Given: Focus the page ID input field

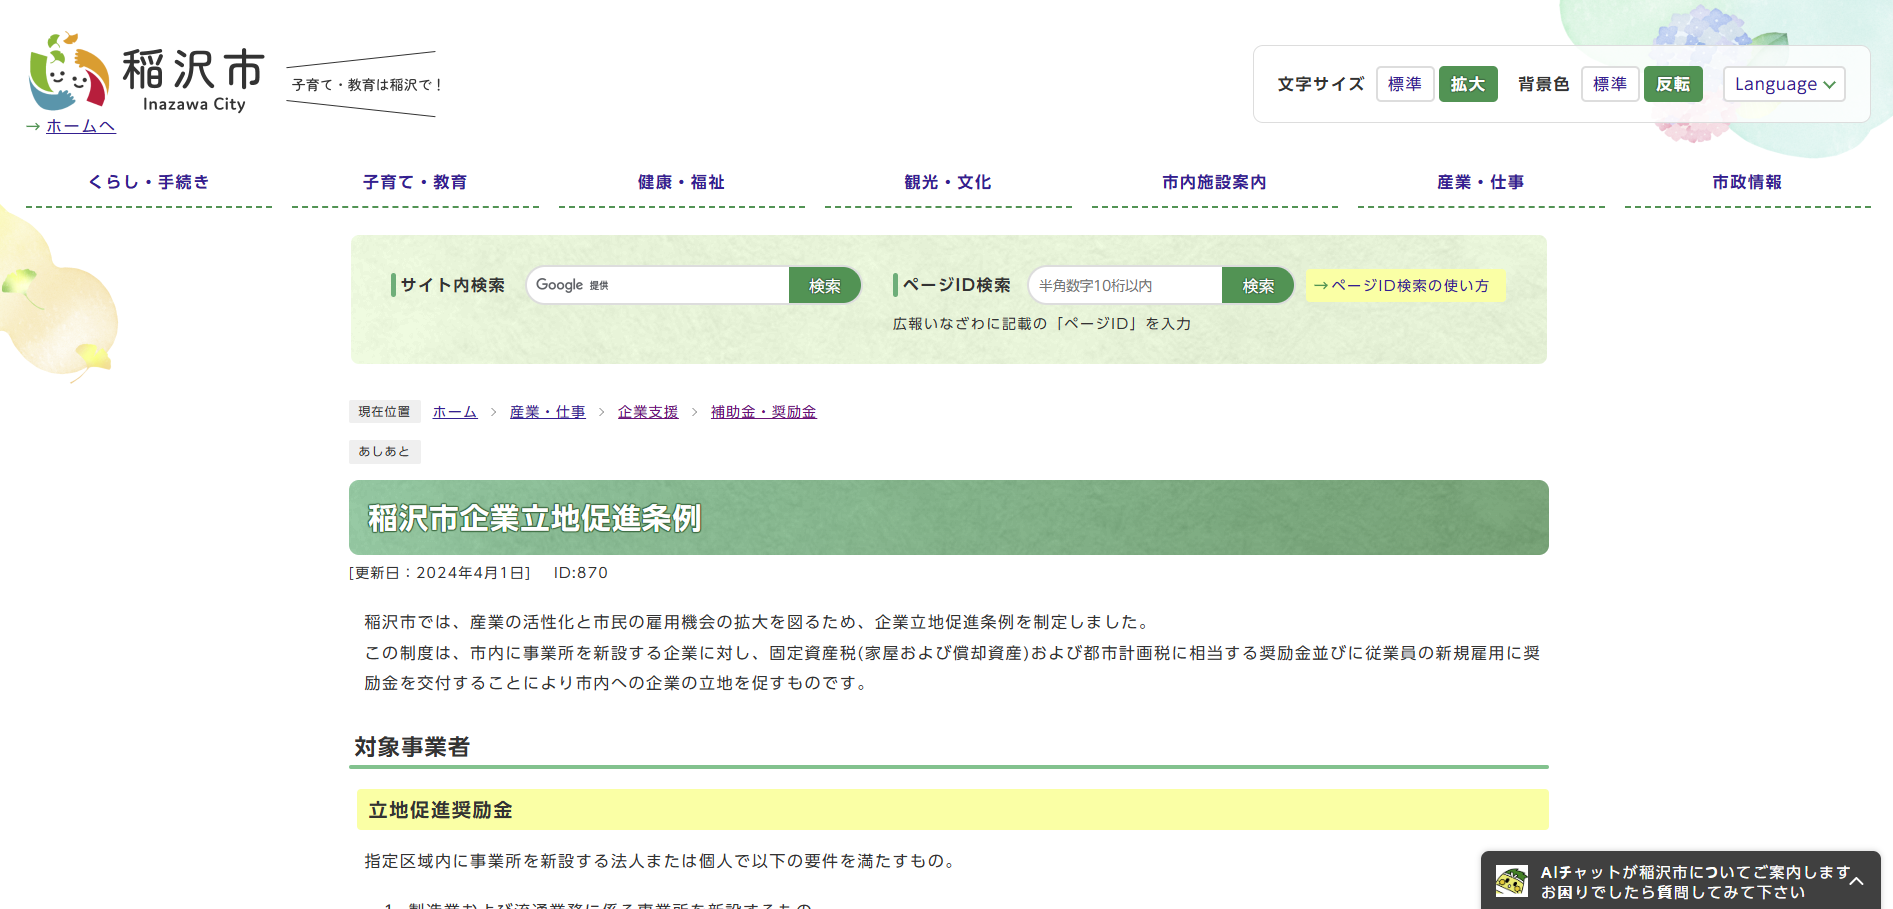Looking at the screenshot, I should [1125, 285].
